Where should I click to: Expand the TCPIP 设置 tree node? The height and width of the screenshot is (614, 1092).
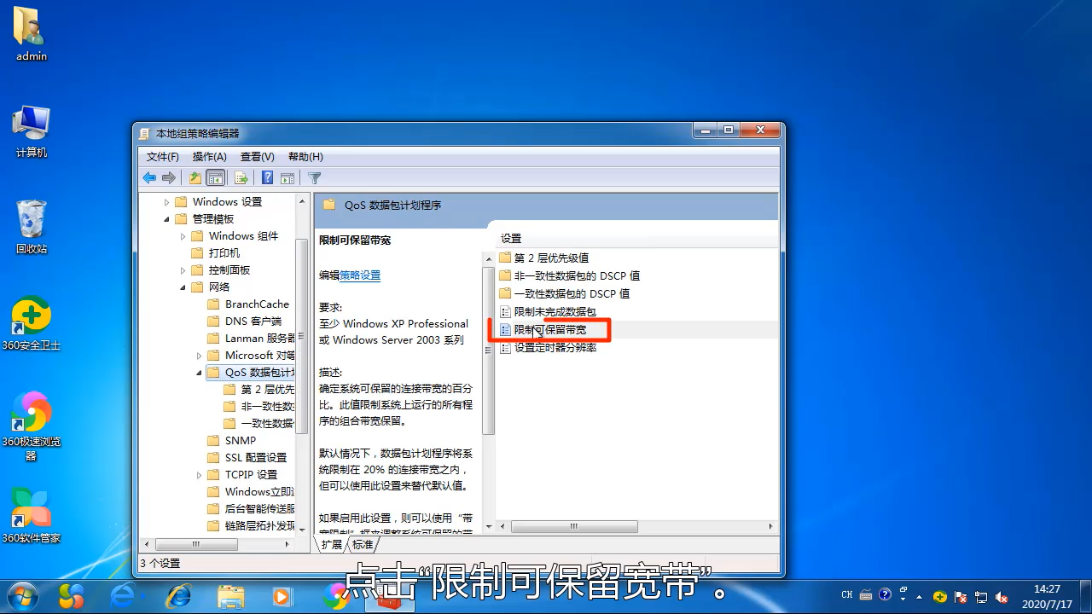tap(199, 475)
